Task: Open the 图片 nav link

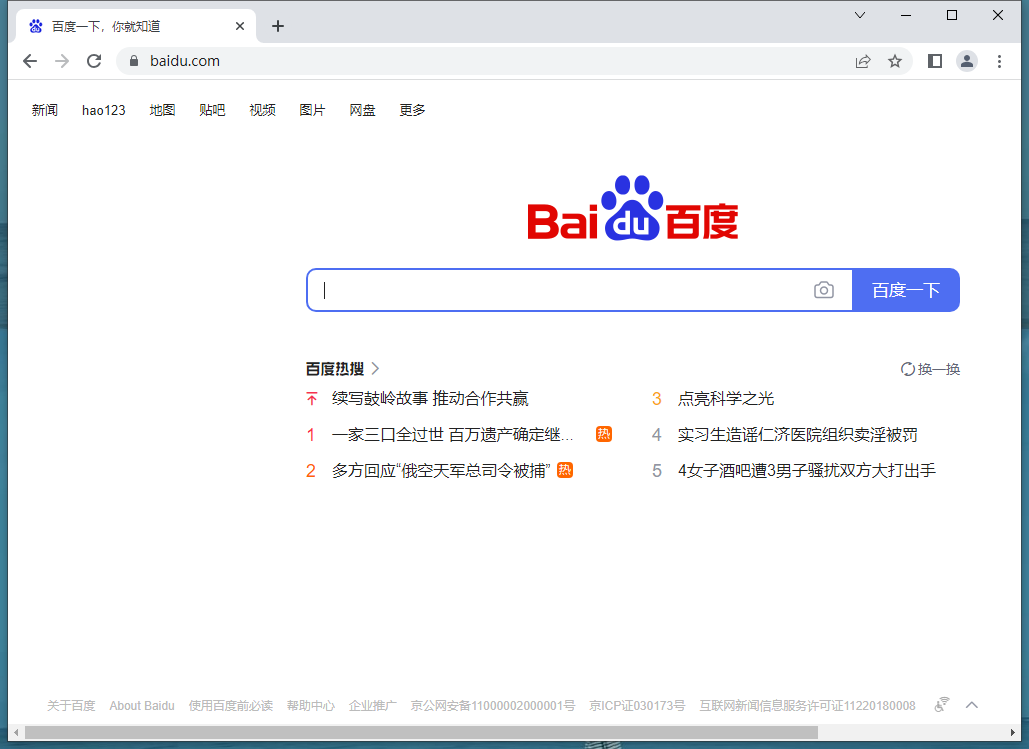Action: [312, 110]
